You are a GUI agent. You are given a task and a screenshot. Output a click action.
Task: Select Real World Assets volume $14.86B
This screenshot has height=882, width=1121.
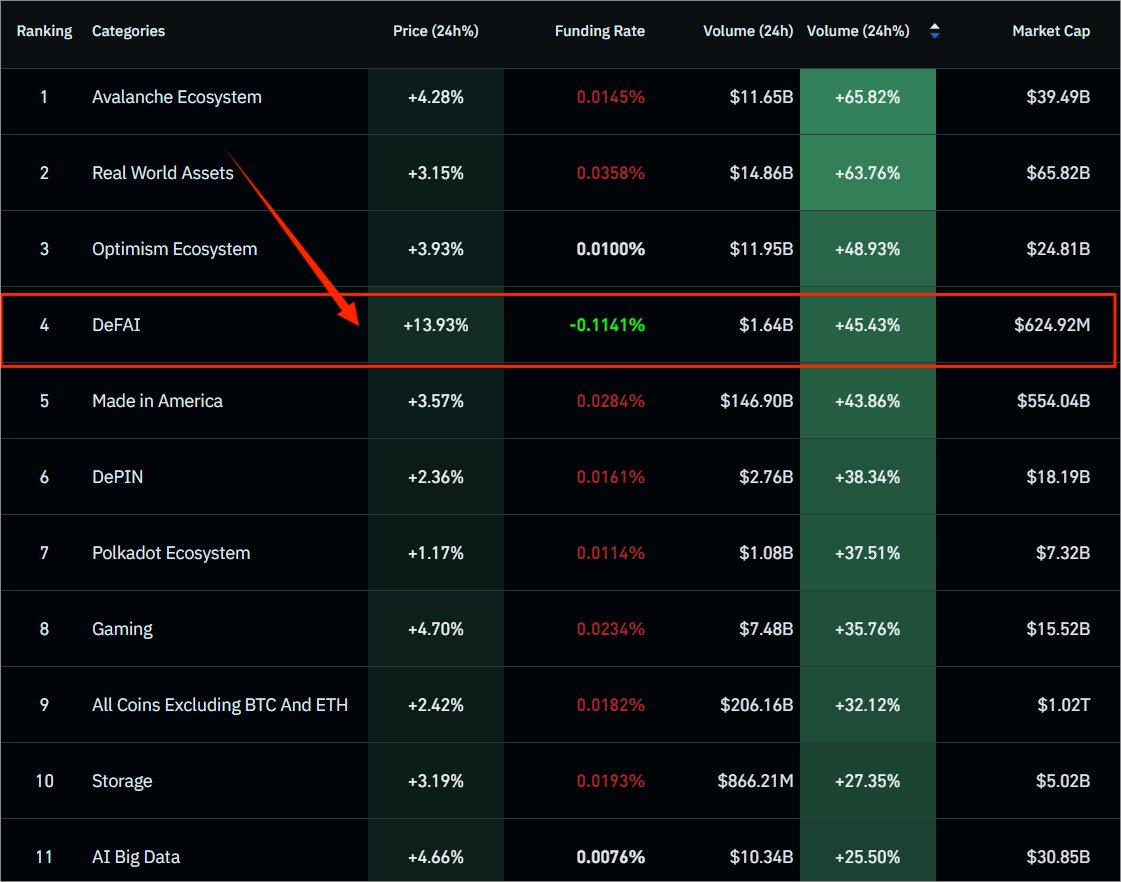pyautogui.click(x=761, y=173)
